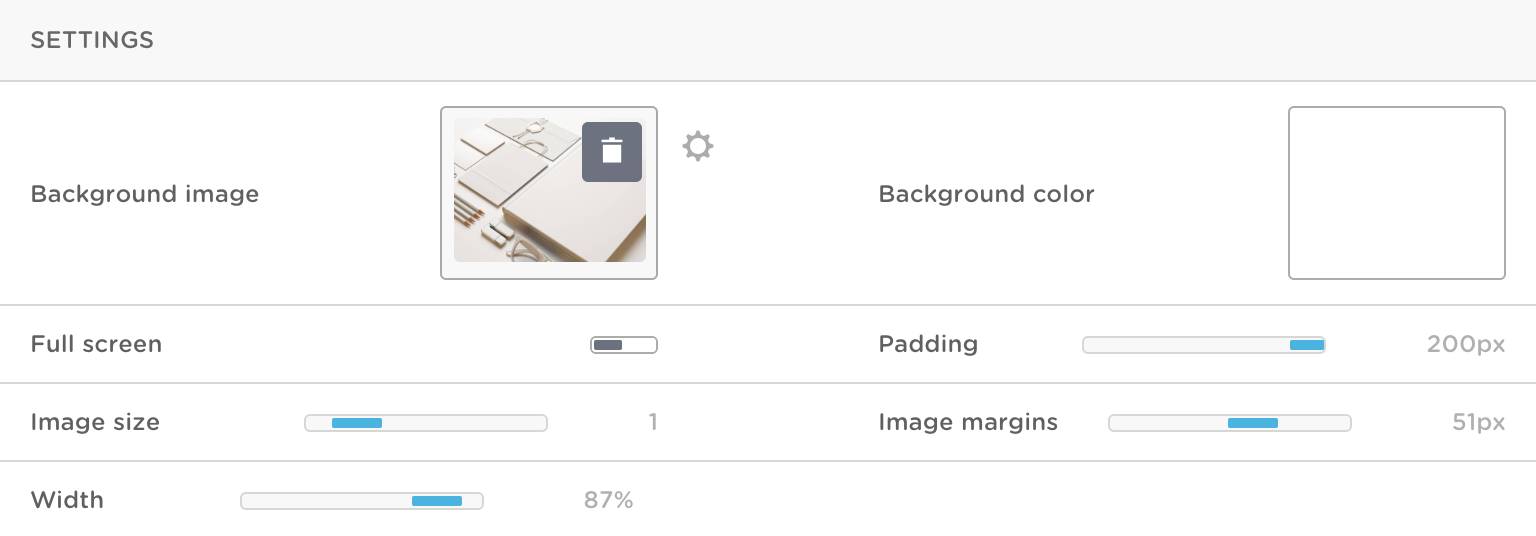The width and height of the screenshot is (1536, 536).
Task: Click the Image margins slider handle
Action: point(1253,423)
